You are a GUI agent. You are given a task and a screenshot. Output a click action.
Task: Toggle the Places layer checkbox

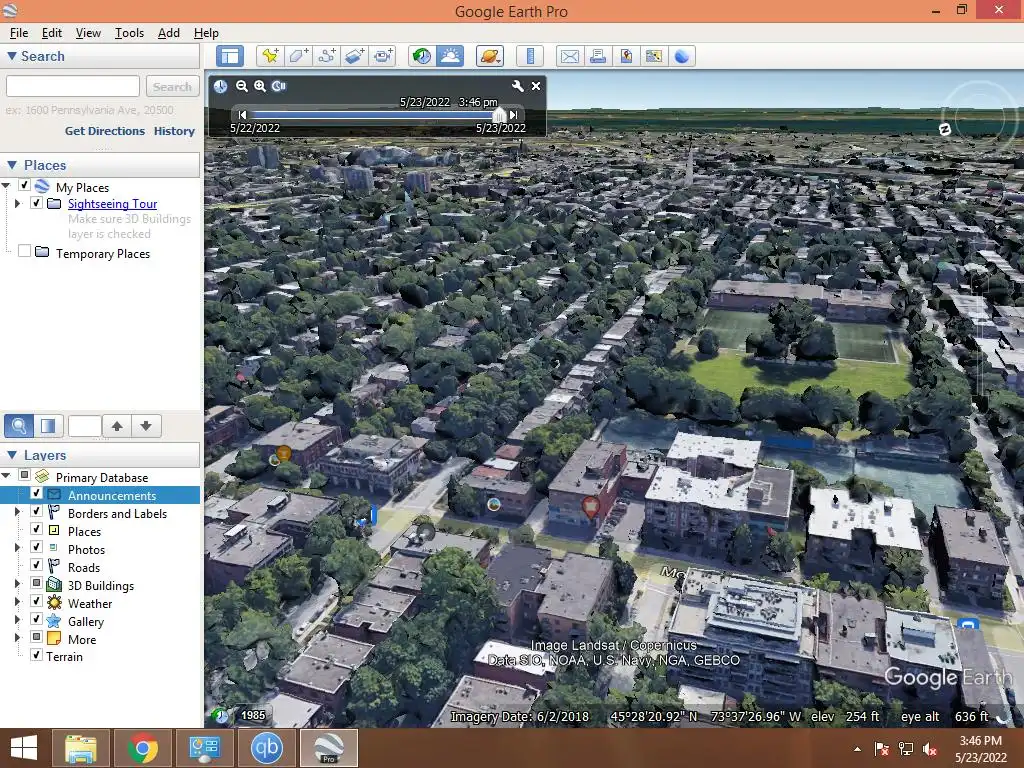tap(37, 530)
